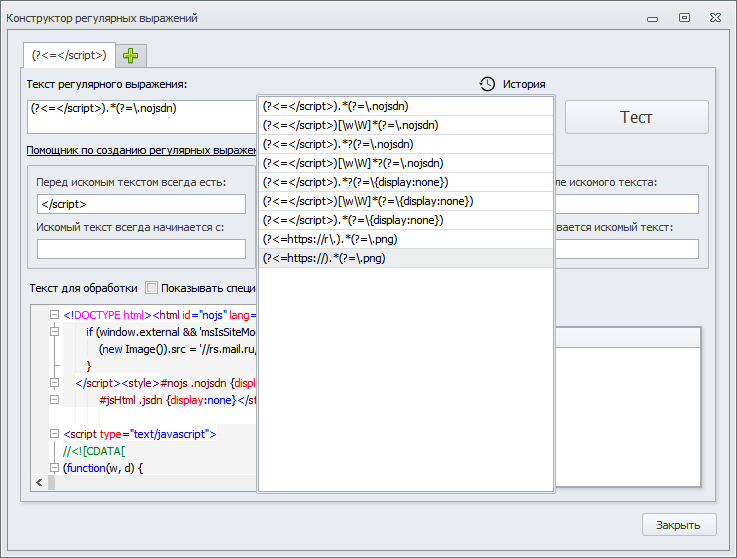Screen dimensions: 737x558
Task: Toggle the show special characters checkbox
Action: 153,288
